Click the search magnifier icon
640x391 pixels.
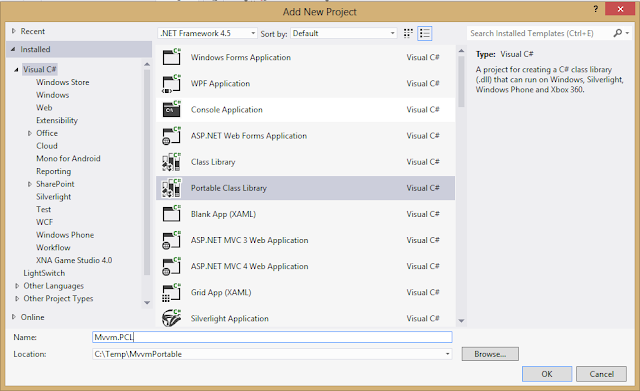pyautogui.click(x=618, y=33)
